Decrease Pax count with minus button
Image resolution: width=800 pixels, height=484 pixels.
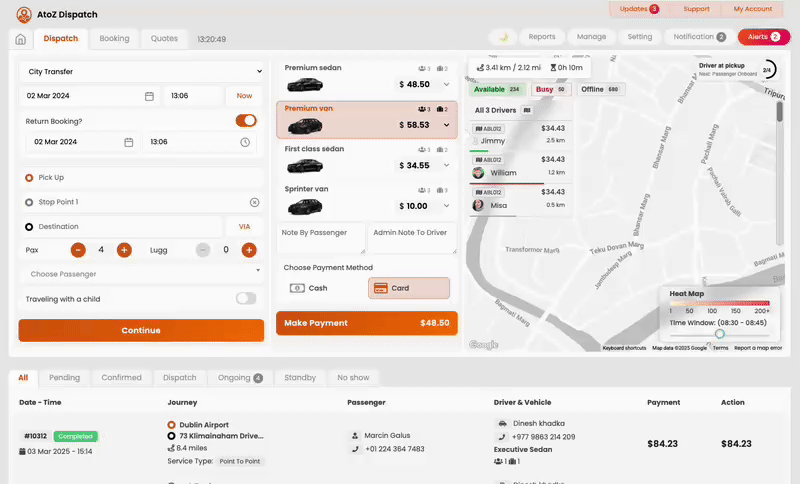point(78,250)
